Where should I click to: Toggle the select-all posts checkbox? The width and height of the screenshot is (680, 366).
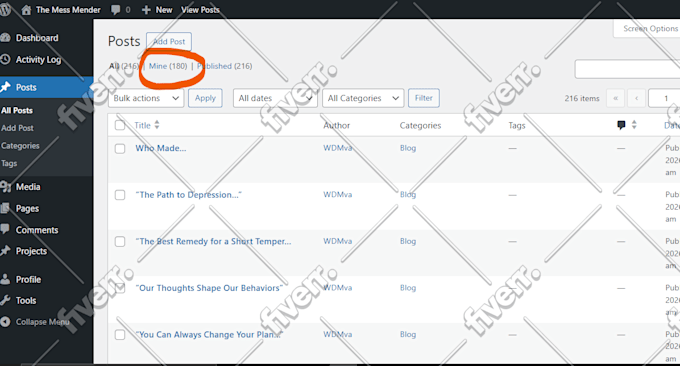tap(120, 125)
